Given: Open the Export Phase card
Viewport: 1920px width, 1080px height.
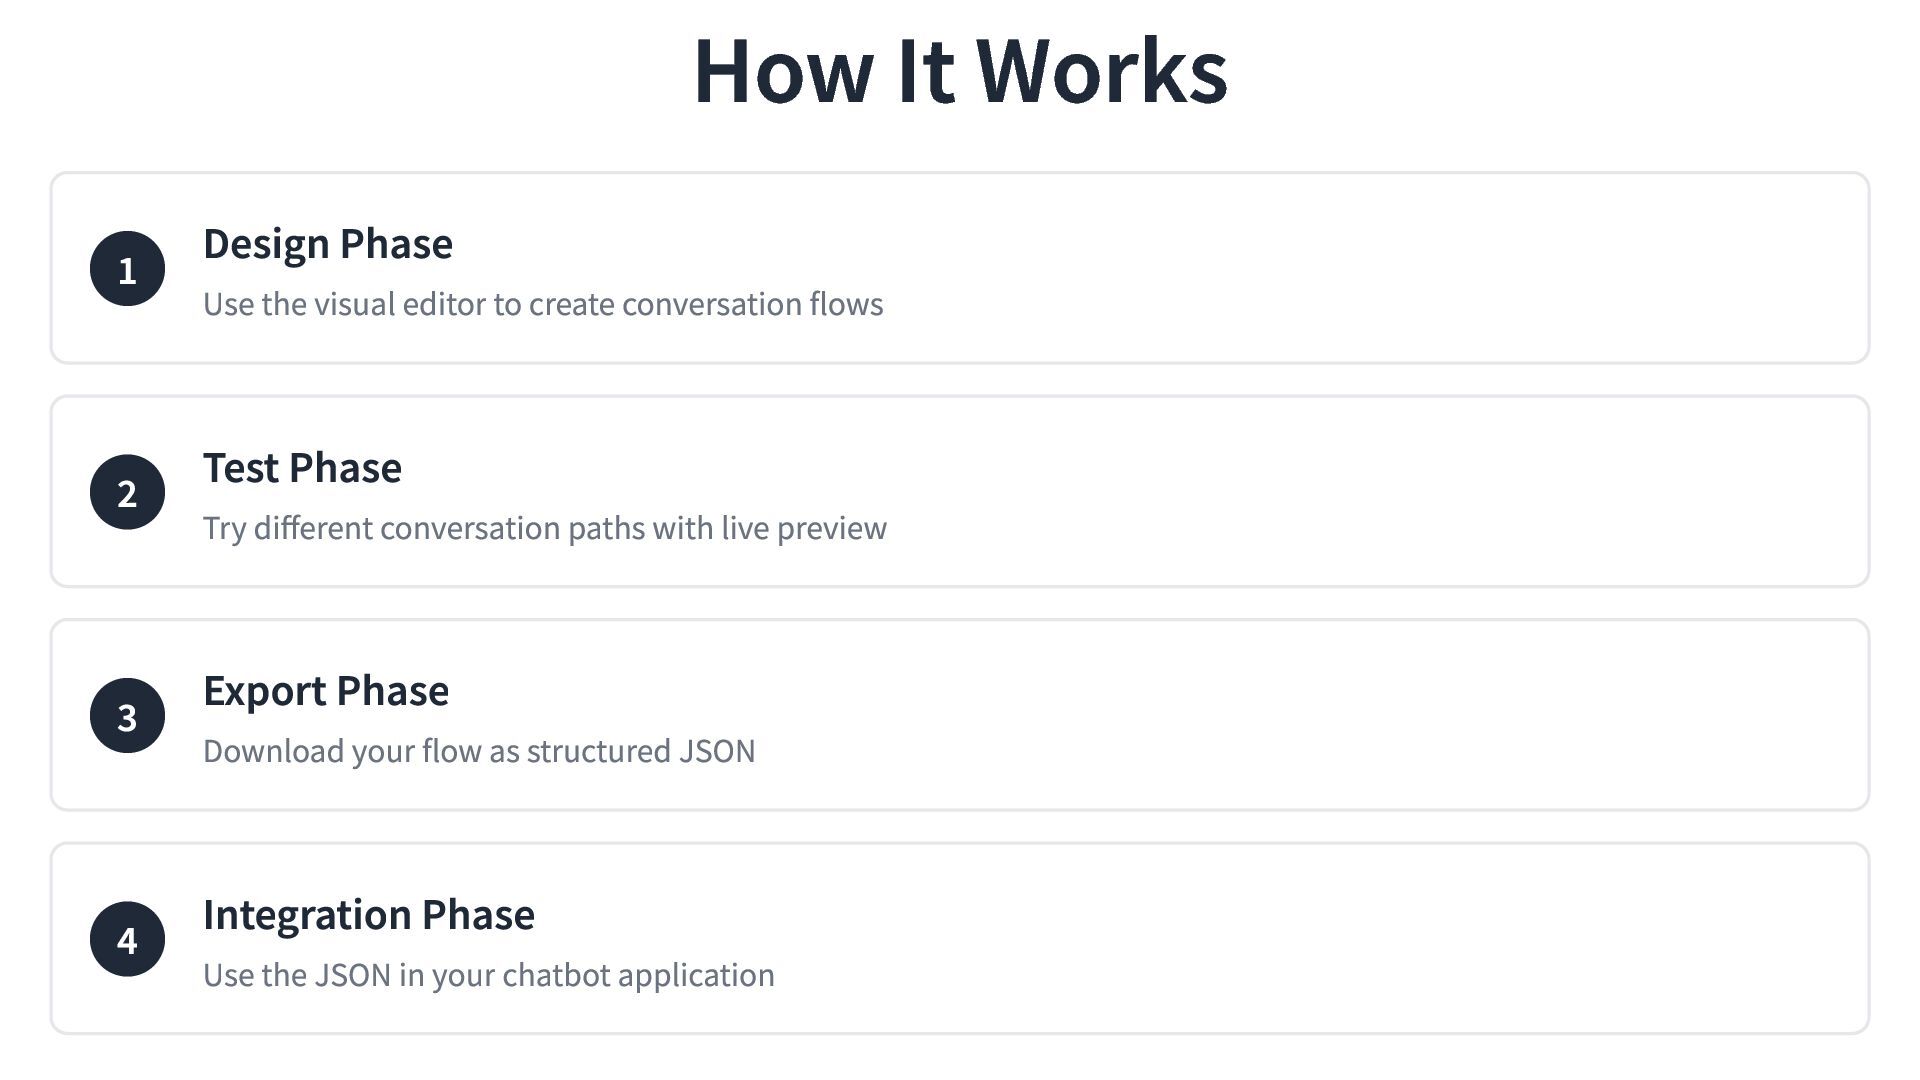Looking at the screenshot, I should 960,715.
